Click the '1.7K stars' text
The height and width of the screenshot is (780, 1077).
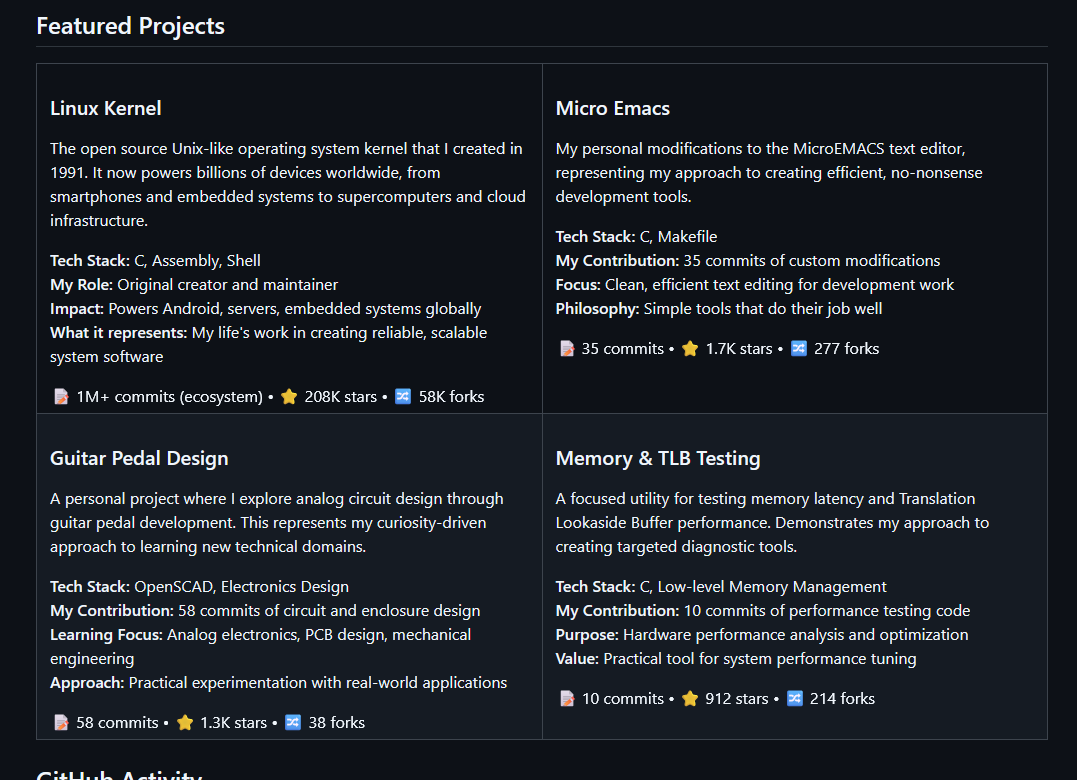[739, 349]
